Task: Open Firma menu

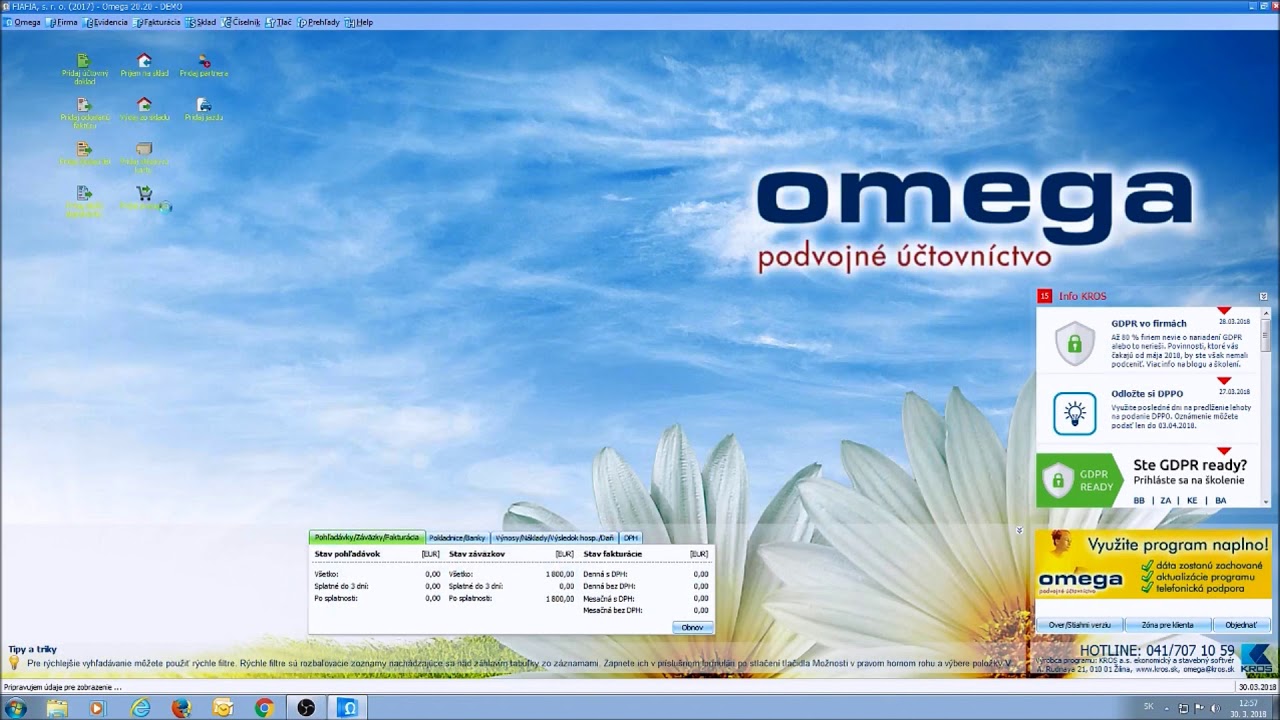Action: click(63, 22)
